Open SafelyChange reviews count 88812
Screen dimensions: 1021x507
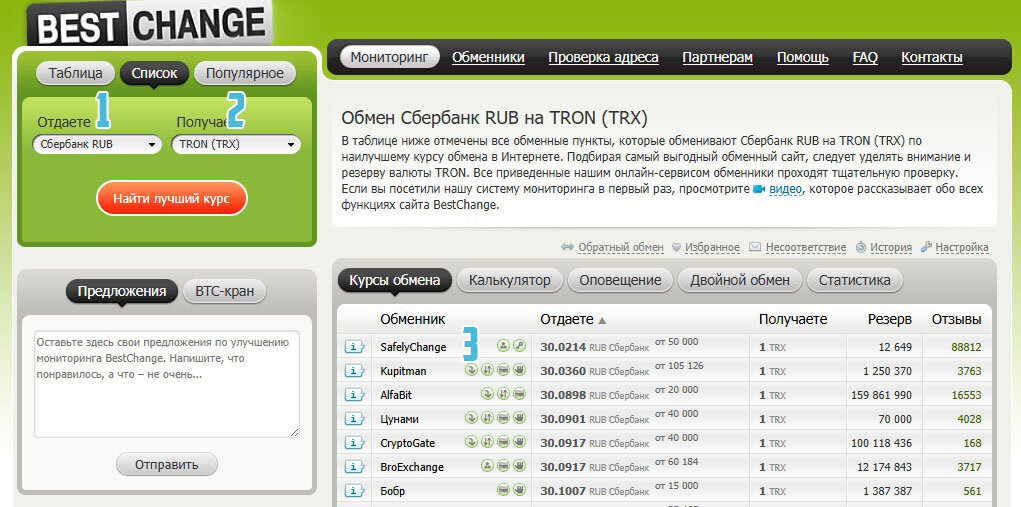point(966,347)
